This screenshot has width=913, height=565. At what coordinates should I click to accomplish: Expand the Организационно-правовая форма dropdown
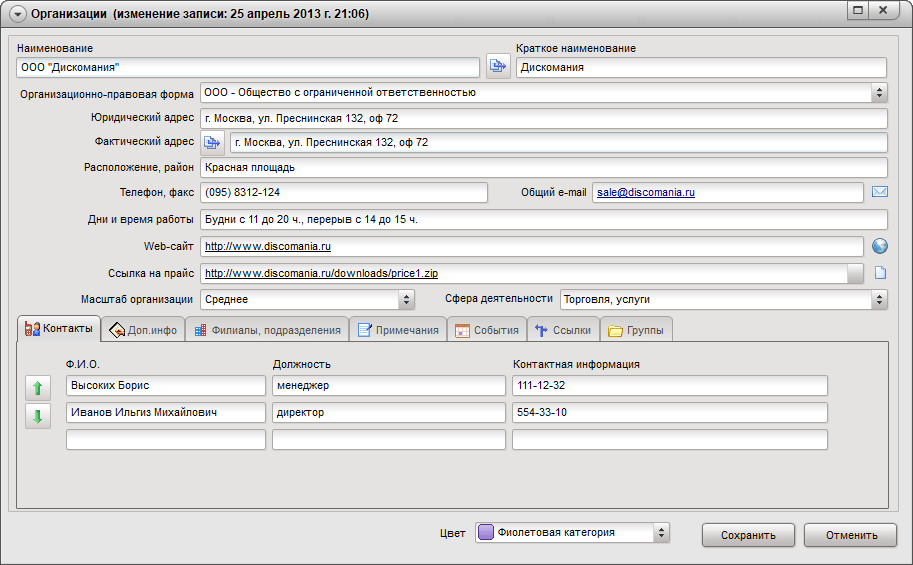[879, 93]
